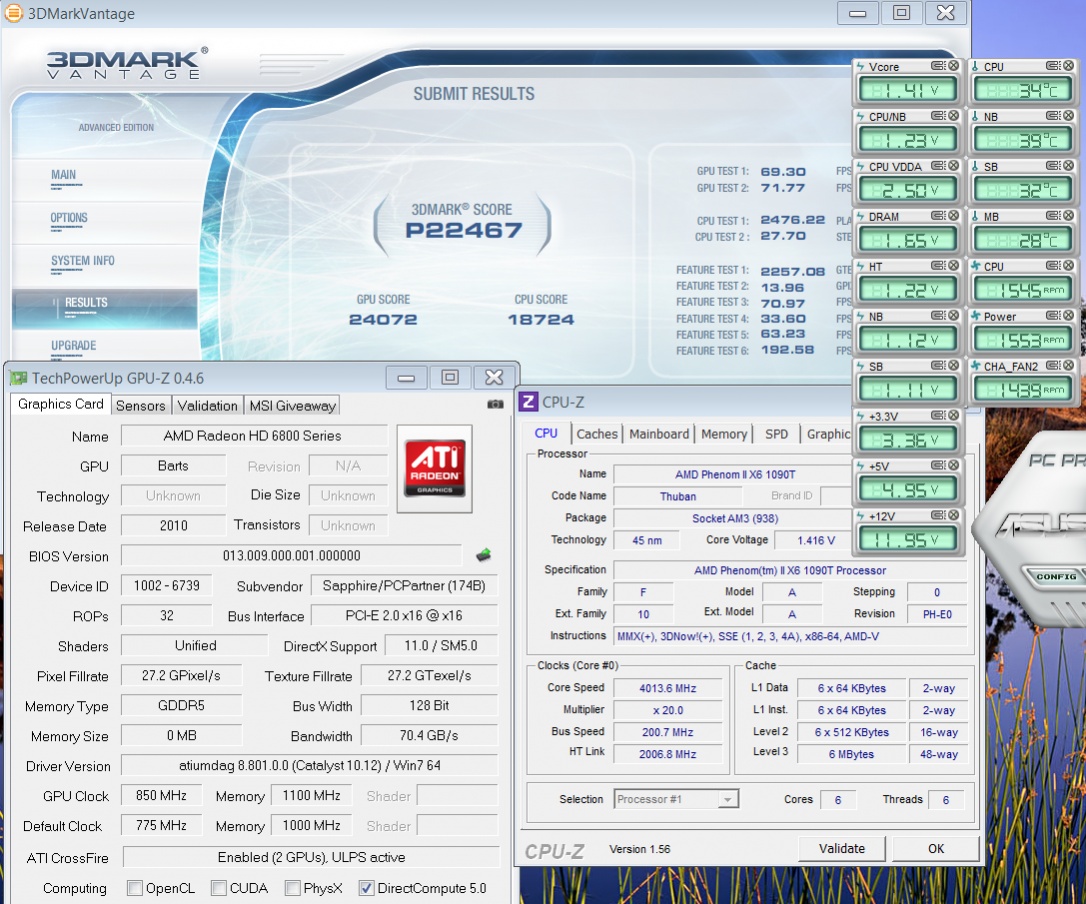Screen dimensions: 1086x904
Task: Click the BIOS Version field in GPU-Z
Action: [x=292, y=556]
